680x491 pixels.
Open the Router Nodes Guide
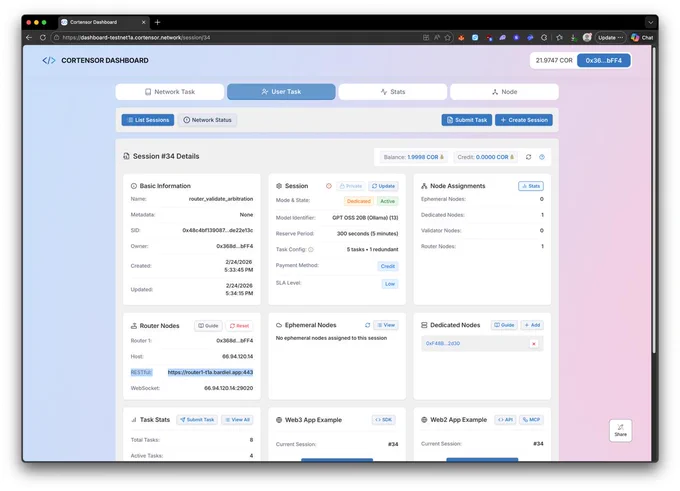208,326
